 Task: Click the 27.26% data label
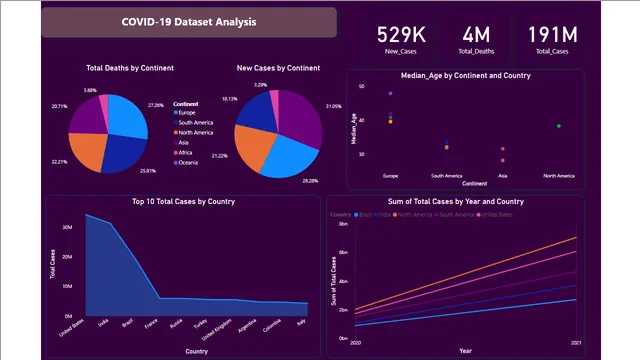(x=156, y=105)
